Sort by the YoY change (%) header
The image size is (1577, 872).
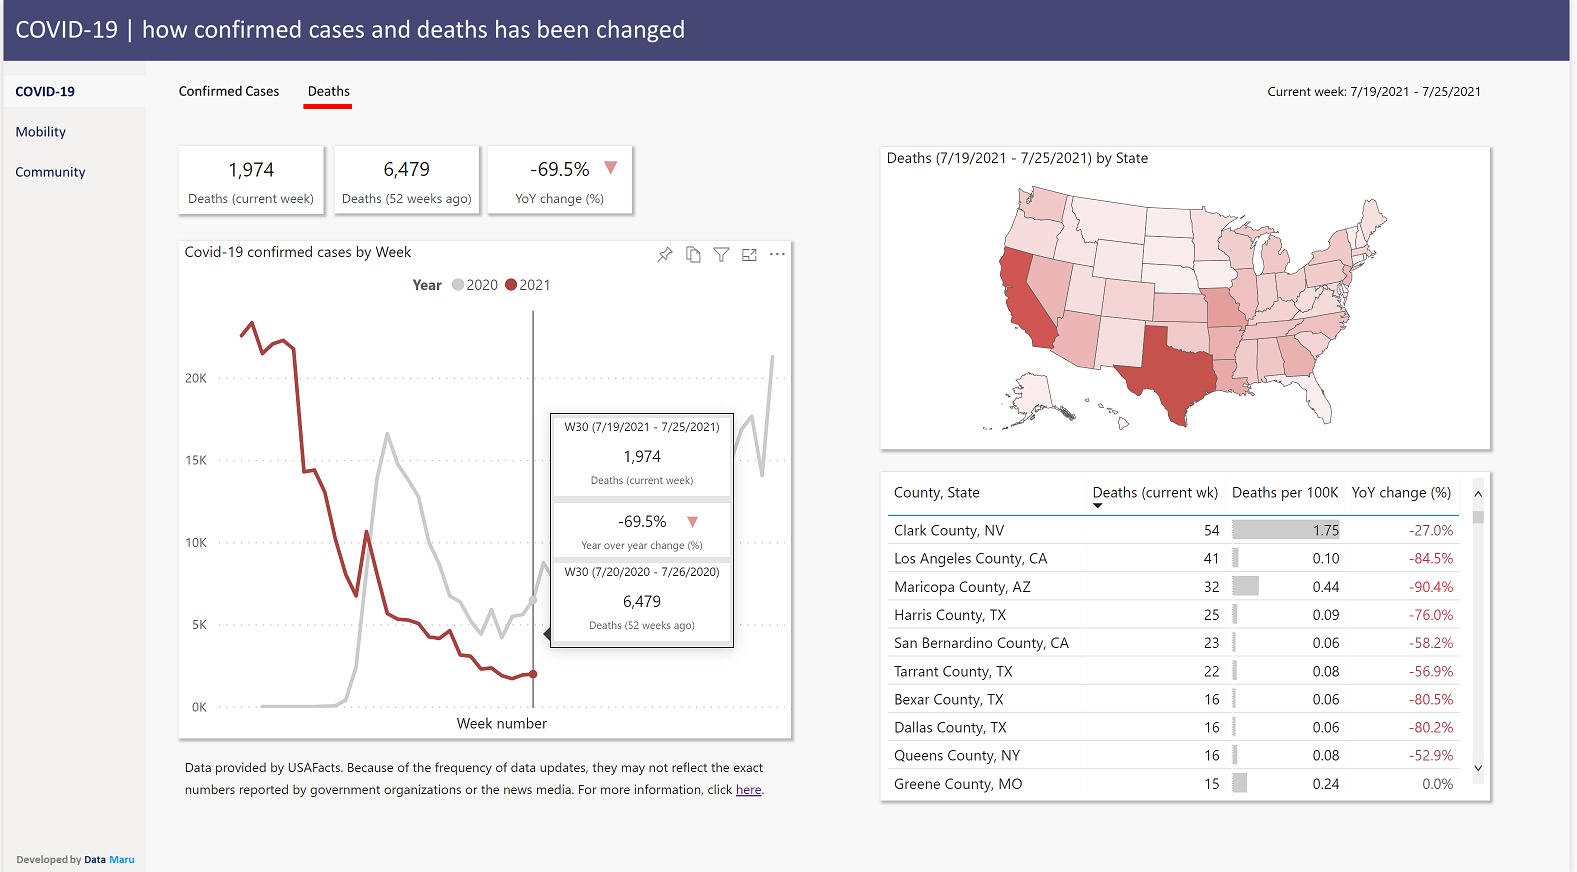(1401, 493)
